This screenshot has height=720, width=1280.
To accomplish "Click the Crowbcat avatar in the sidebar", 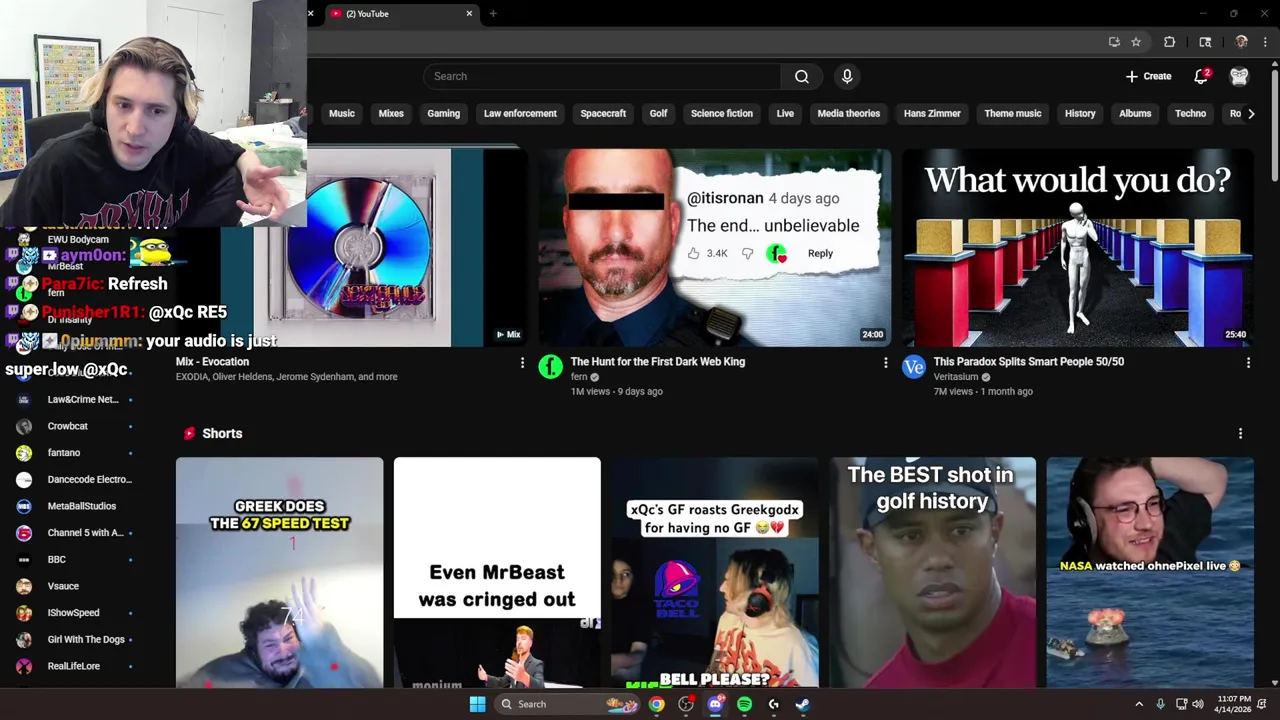I will 24,426.
